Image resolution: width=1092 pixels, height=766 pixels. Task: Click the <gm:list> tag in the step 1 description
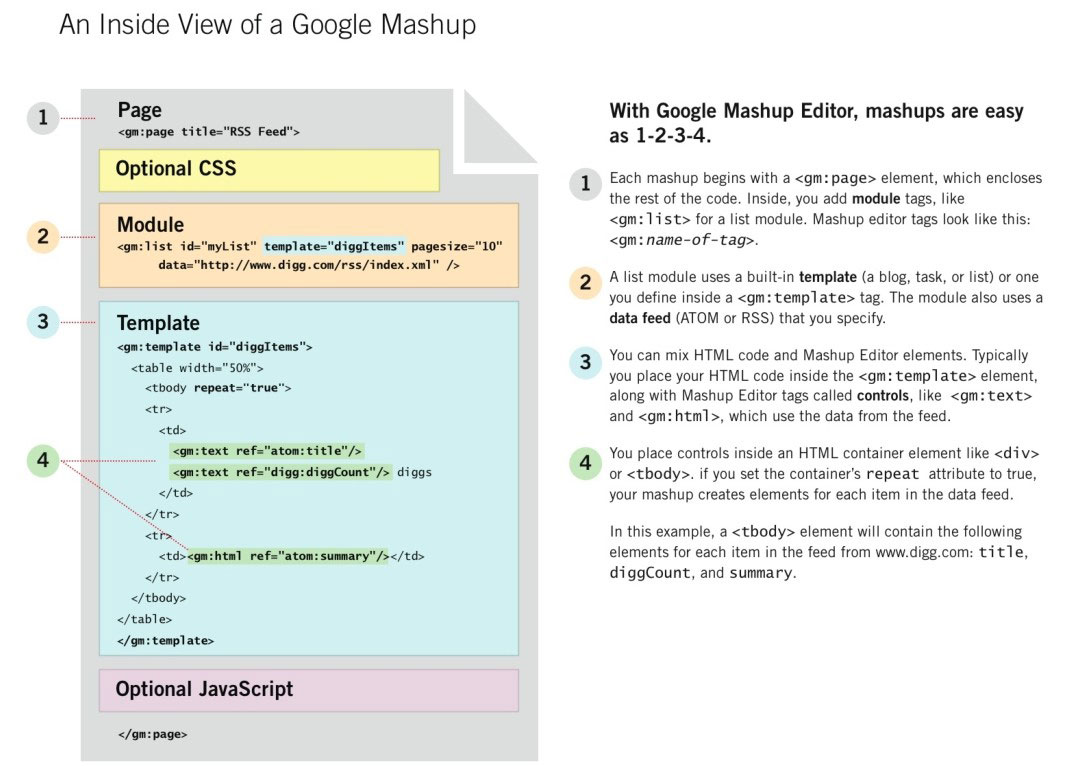point(650,219)
